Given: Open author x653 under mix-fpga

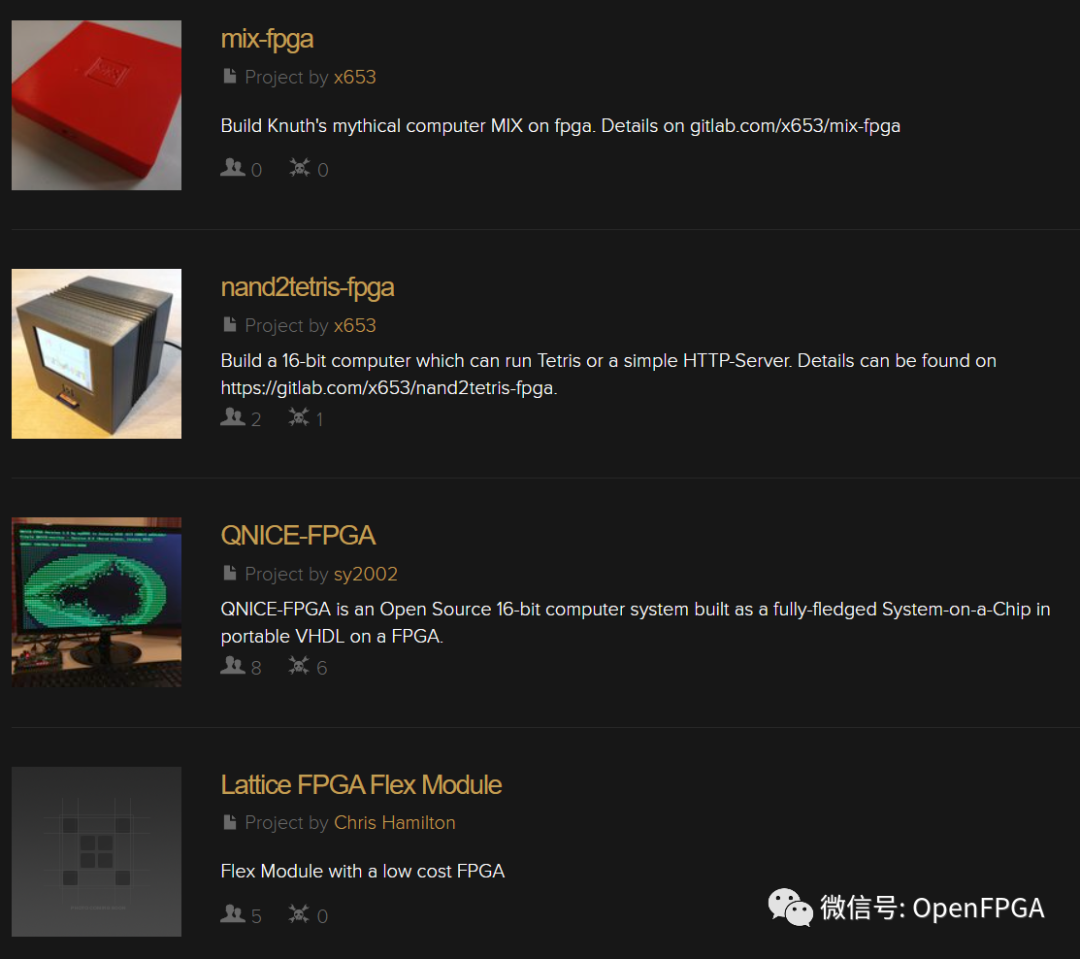Looking at the screenshot, I should click(355, 77).
